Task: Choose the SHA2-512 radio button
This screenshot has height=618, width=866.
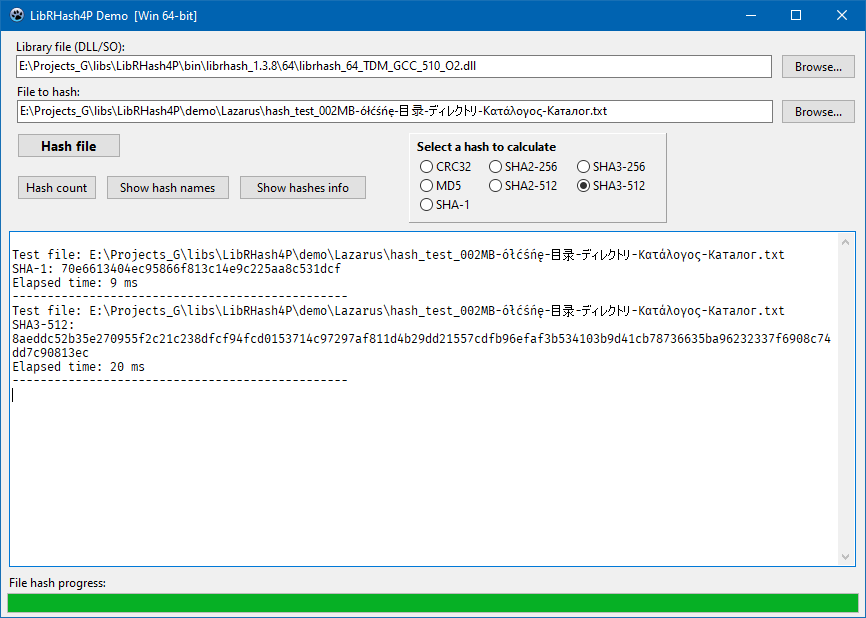Action: (x=495, y=185)
